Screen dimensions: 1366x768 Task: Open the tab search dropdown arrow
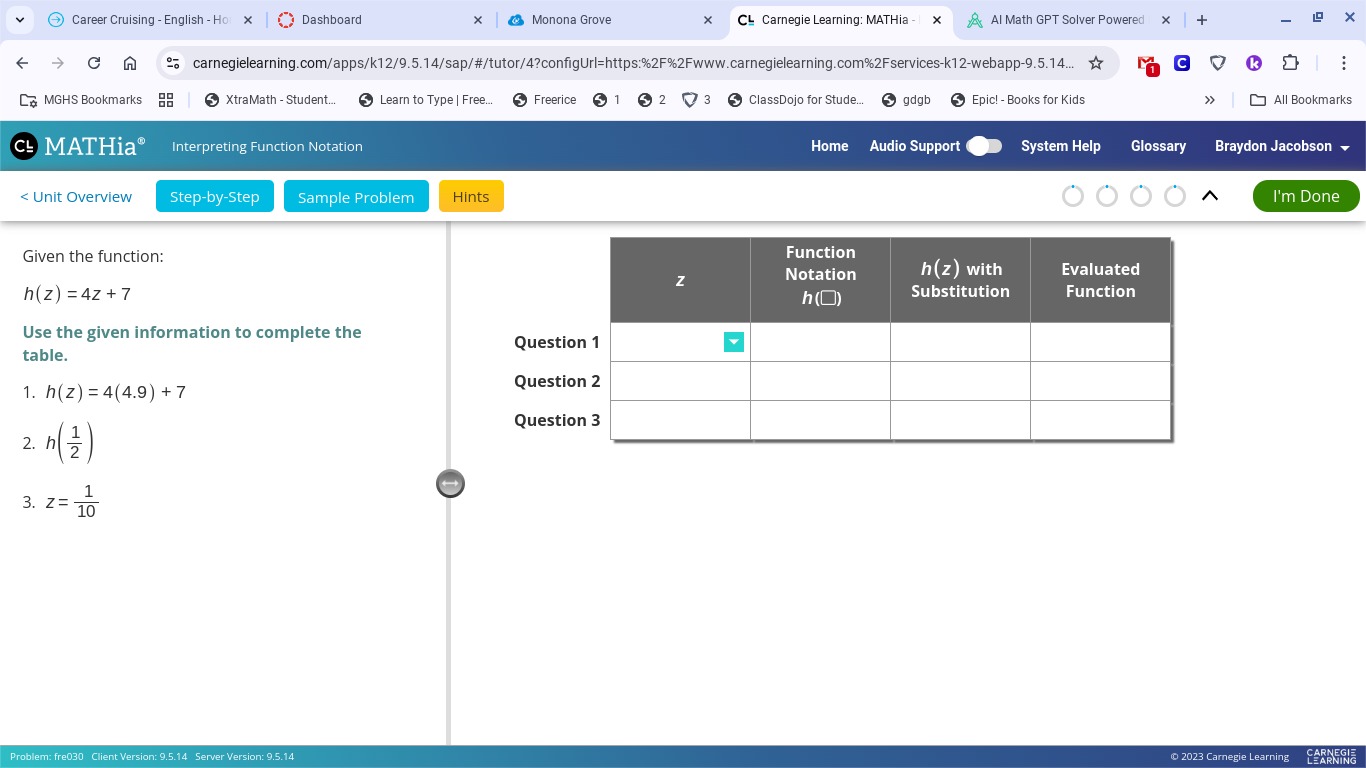(x=20, y=19)
